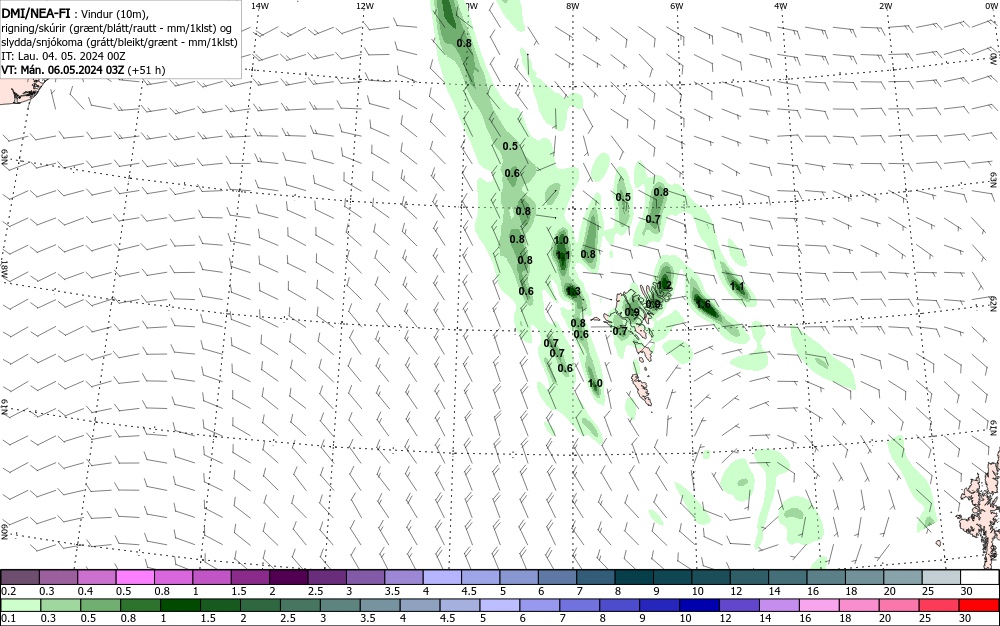Select the dark teal 8 legend swatch
The width and height of the screenshot is (1000, 626).
point(635,578)
